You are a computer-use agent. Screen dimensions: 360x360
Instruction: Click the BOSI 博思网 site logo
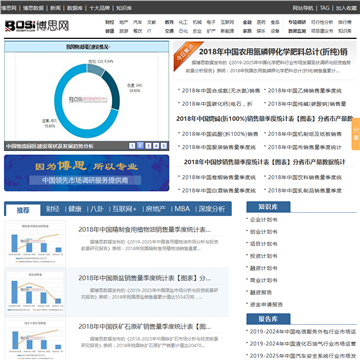(37, 26)
